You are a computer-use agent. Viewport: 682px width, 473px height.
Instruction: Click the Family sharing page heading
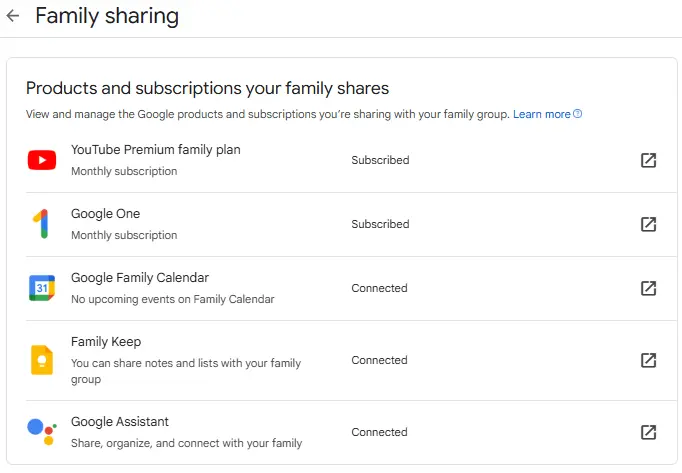pos(107,16)
